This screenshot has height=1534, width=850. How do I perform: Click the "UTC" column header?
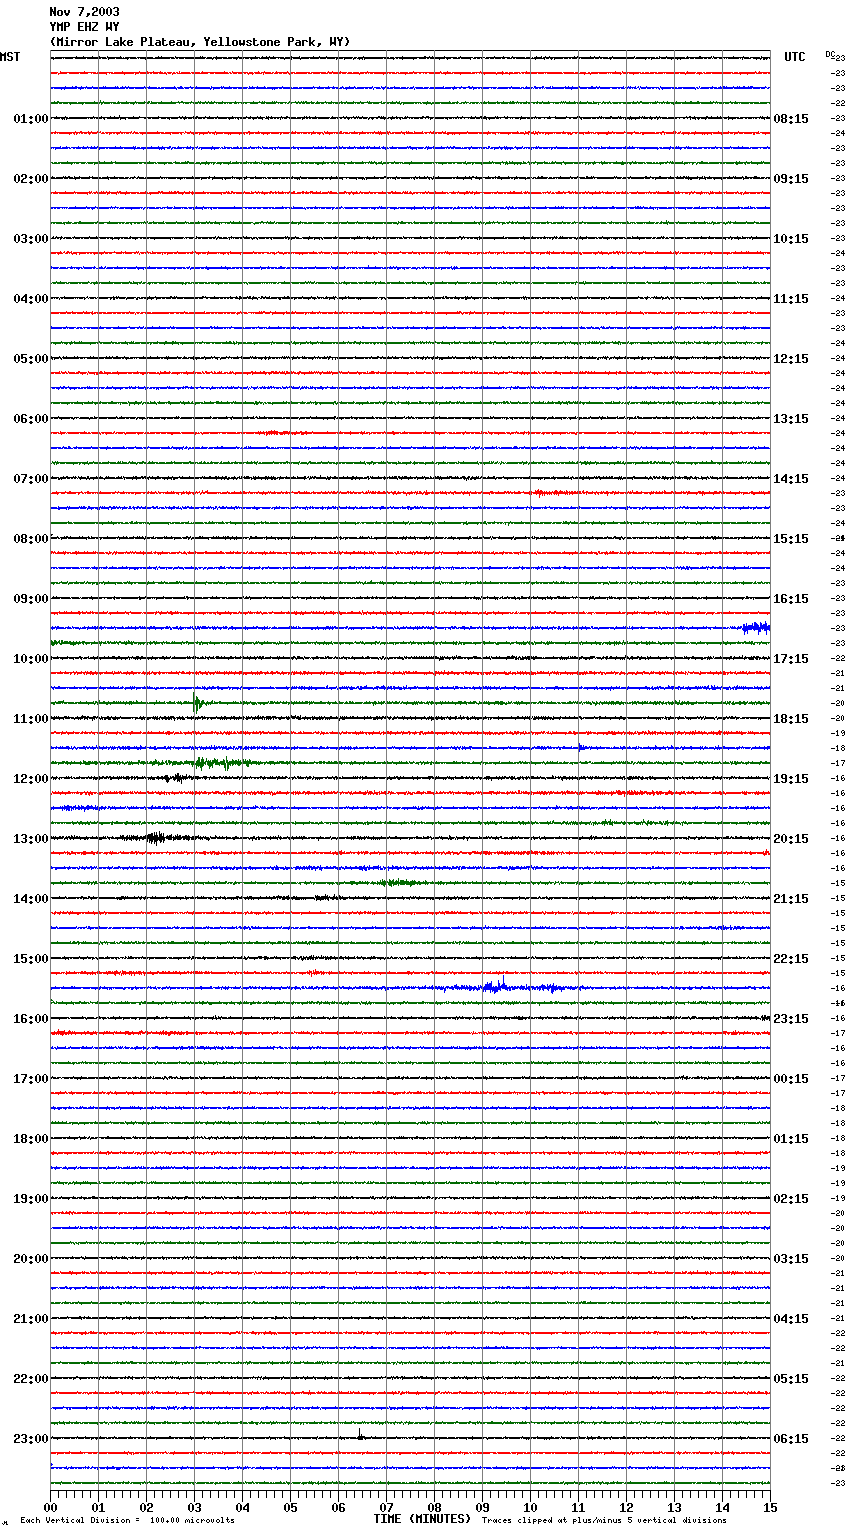point(794,57)
